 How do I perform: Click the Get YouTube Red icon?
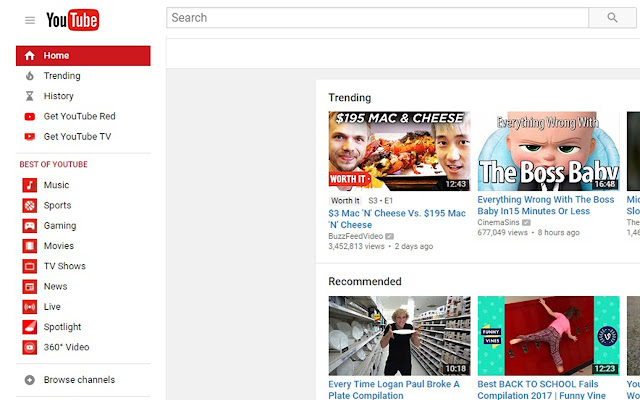pyautogui.click(x=29, y=116)
